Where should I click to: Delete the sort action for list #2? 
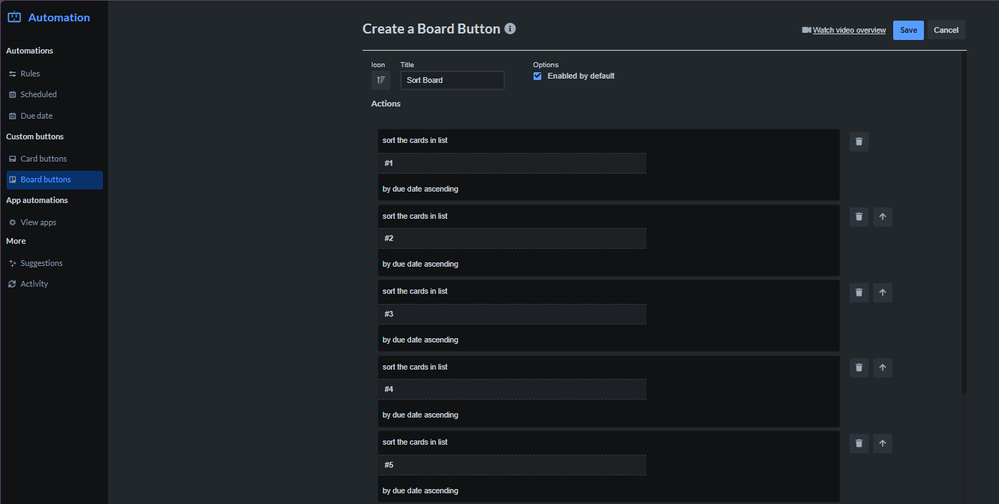pos(859,217)
